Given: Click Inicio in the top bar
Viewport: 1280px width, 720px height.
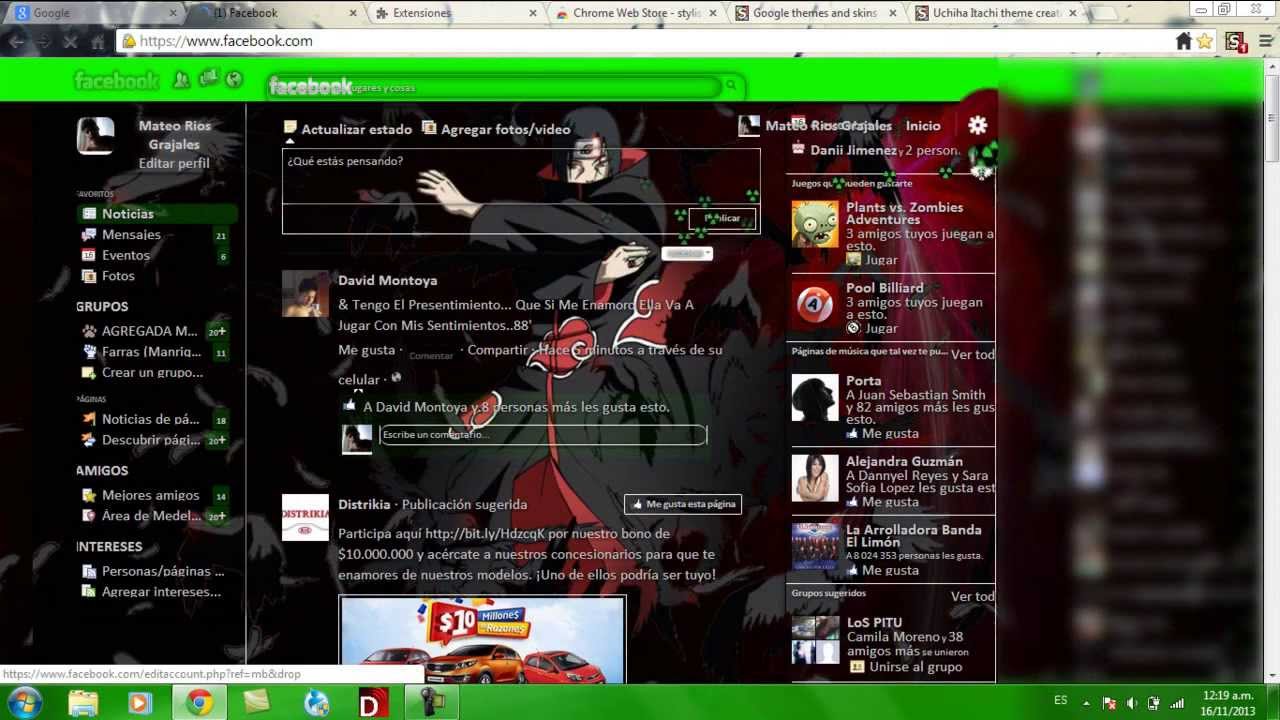Looking at the screenshot, I should coord(923,126).
